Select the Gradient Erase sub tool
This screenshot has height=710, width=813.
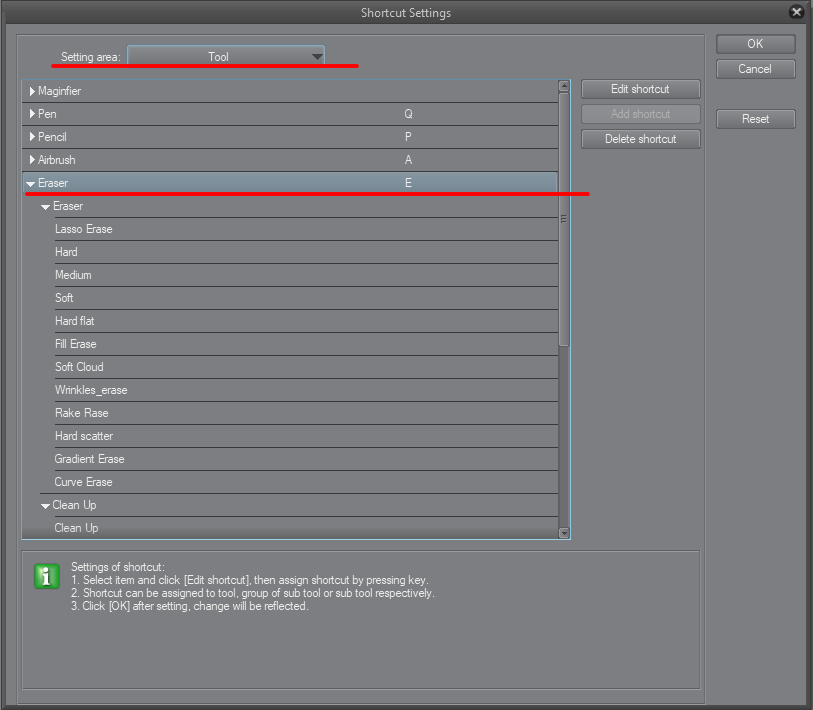(x=90, y=459)
